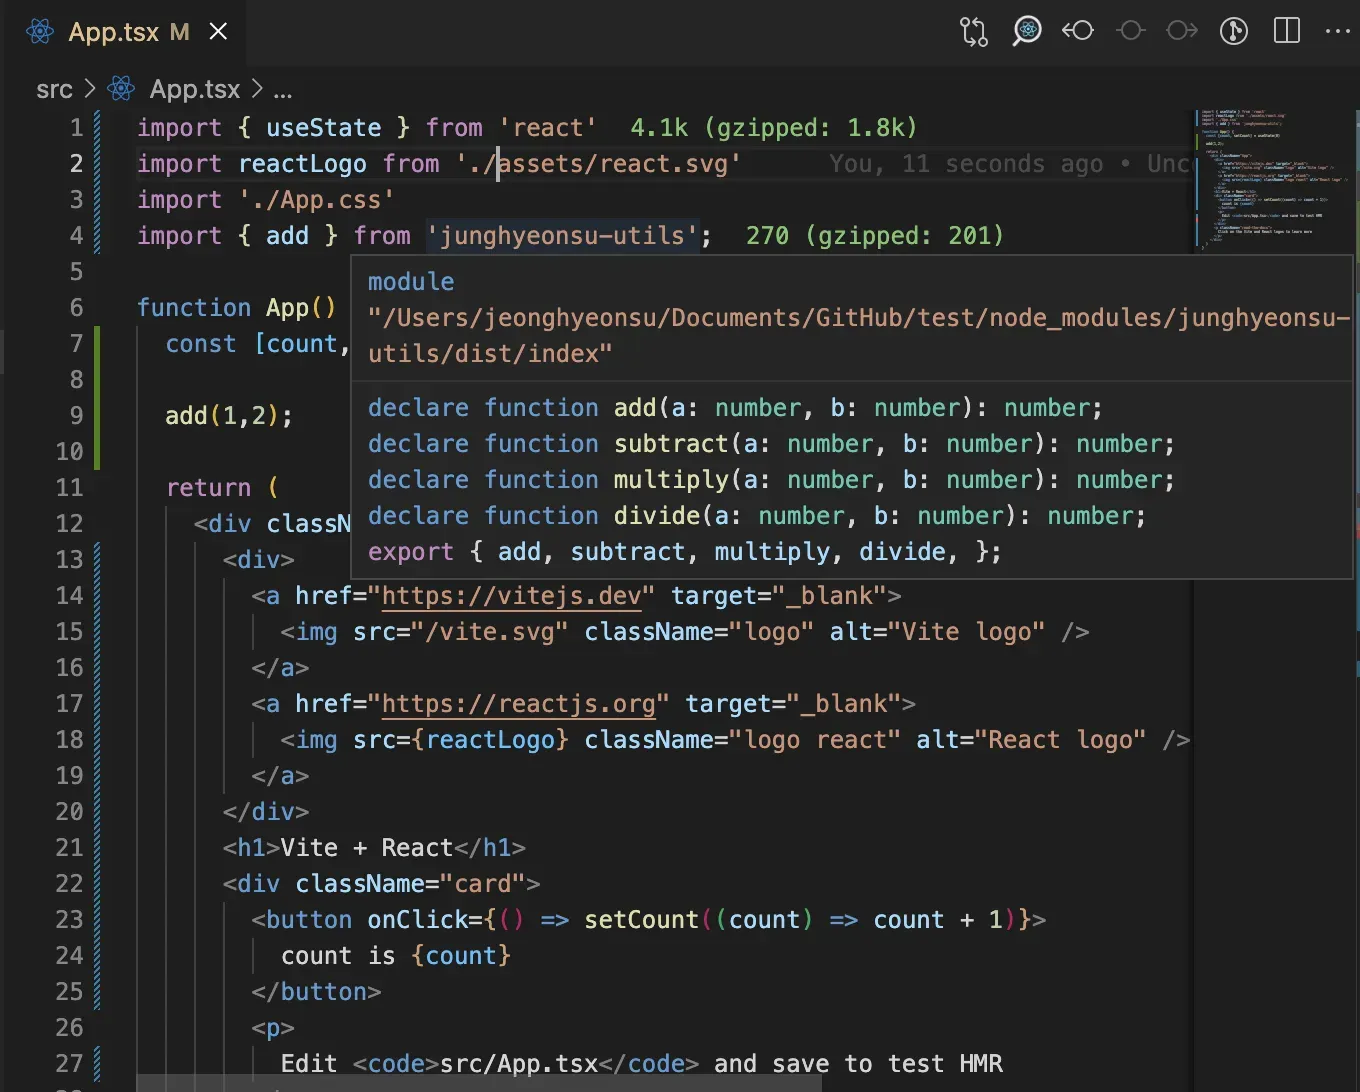1360x1092 pixels.
Task: Click line number 9 in the gutter
Action: (x=76, y=416)
